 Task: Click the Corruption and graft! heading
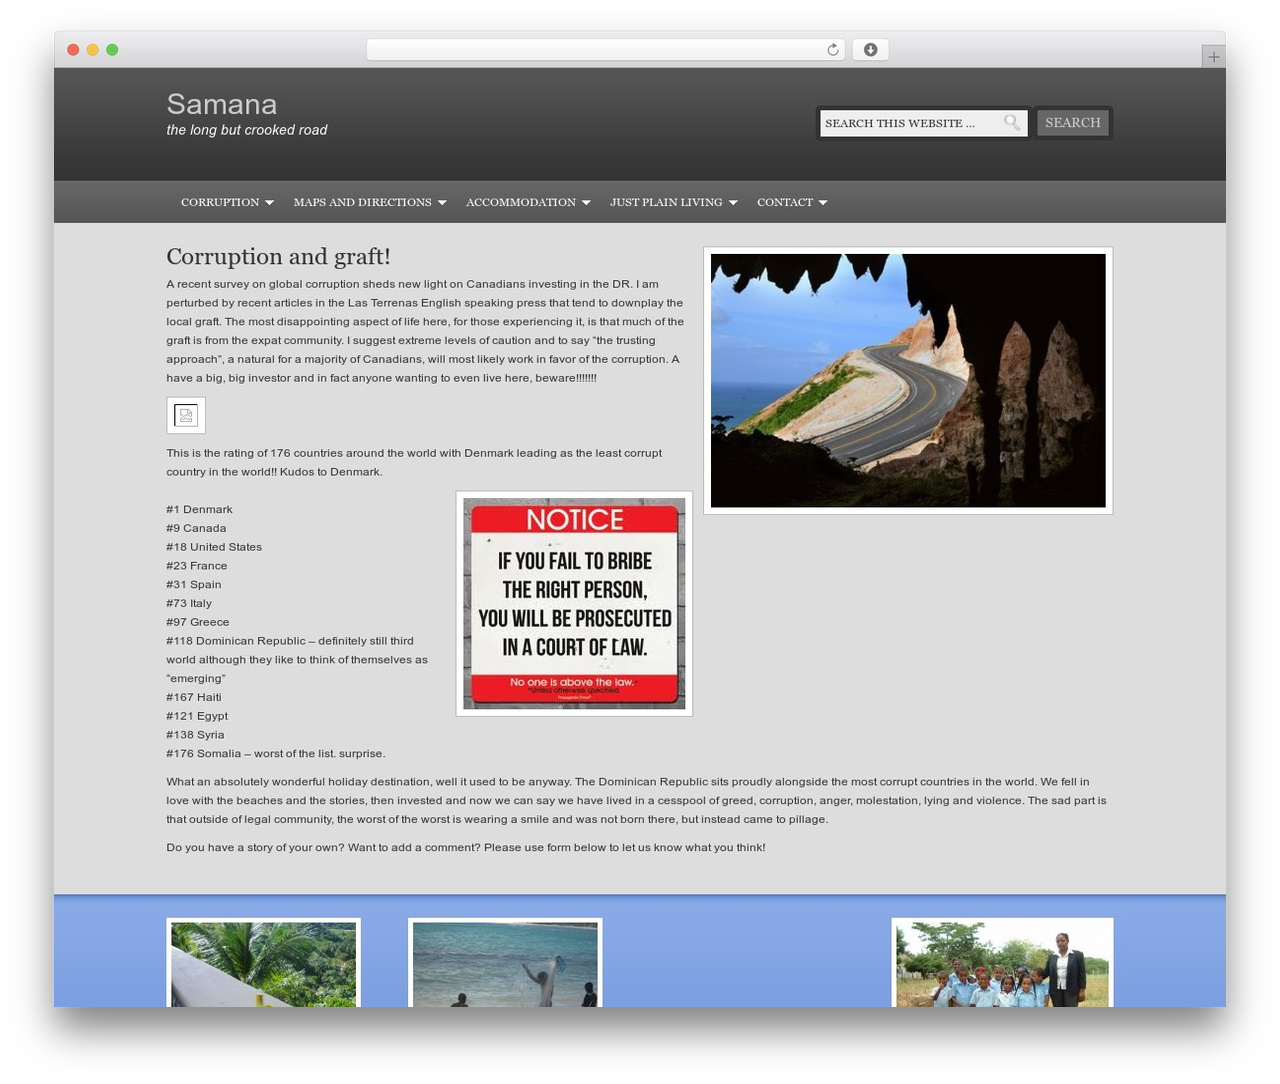[278, 257]
